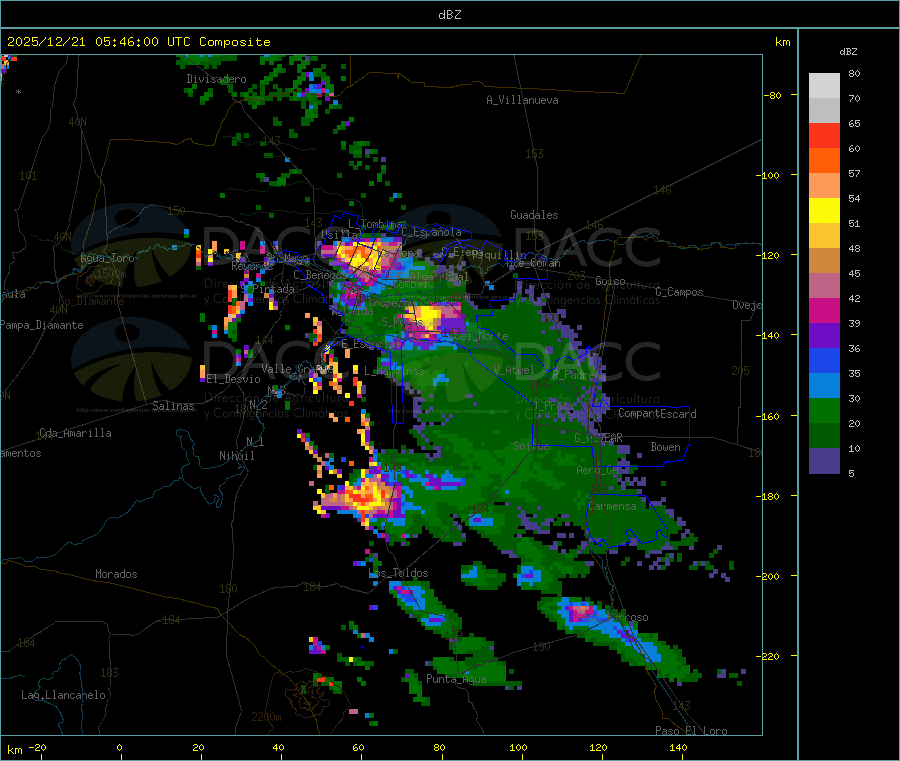Select the 'CompantEscard' location label
Viewport: 900px width, 761px height.
657,413
